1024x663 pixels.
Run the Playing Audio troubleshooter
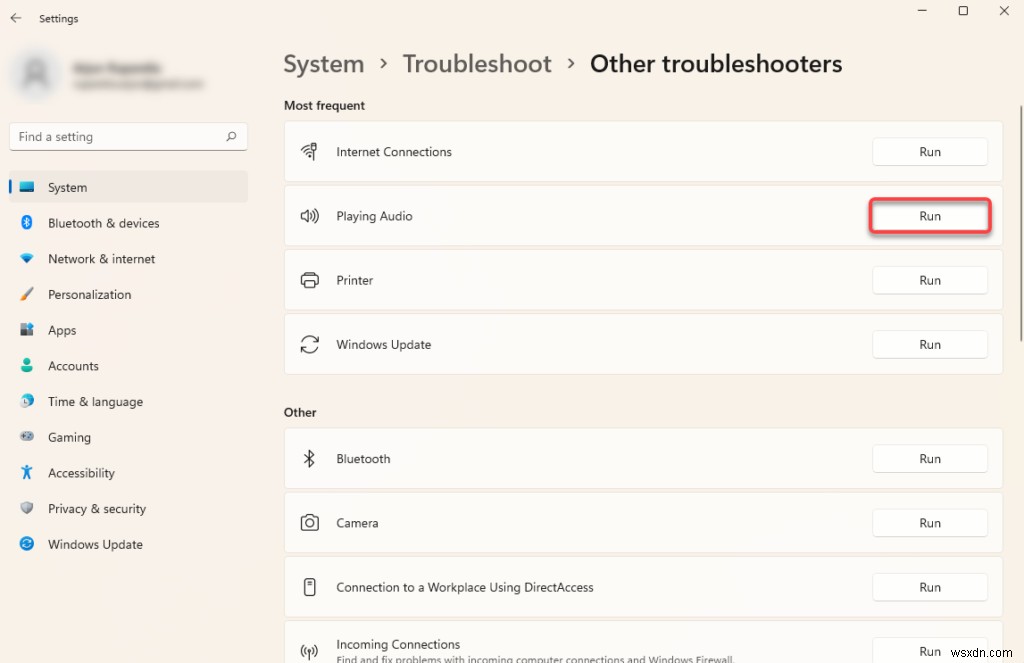pyautogui.click(x=929, y=215)
